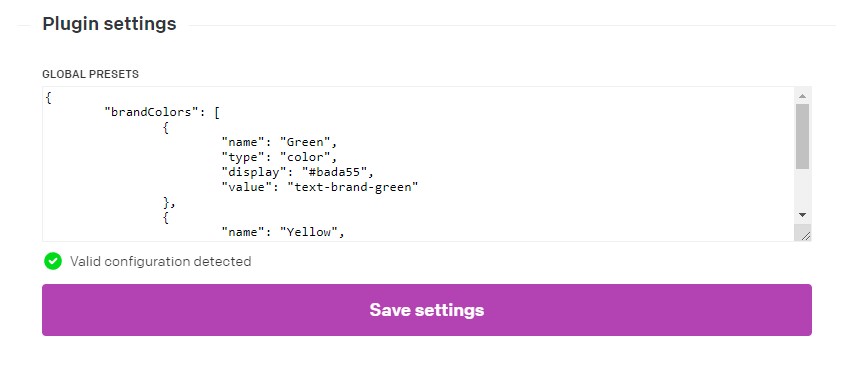Click the scrollbar down arrow in textarea
This screenshot has height=368, width=860.
(x=802, y=215)
